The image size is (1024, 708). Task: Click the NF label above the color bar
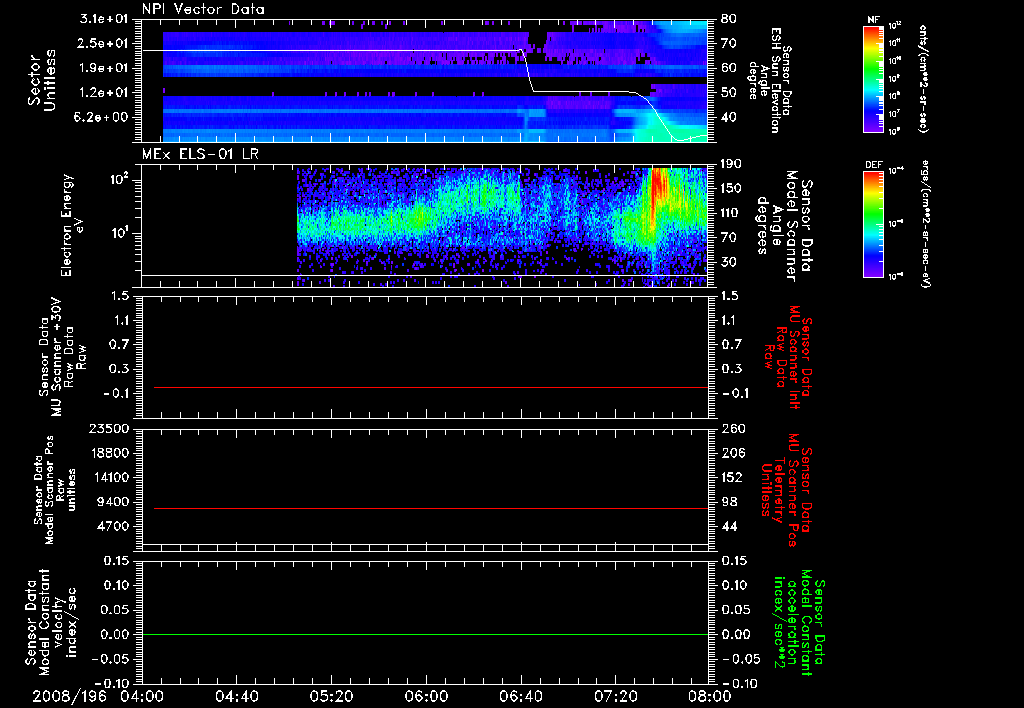(873, 20)
